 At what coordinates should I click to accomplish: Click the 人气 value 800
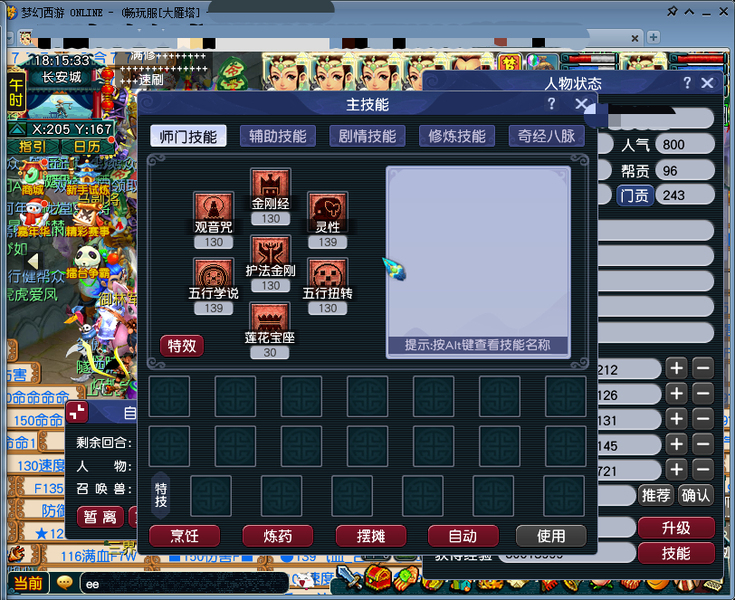tap(685, 144)
